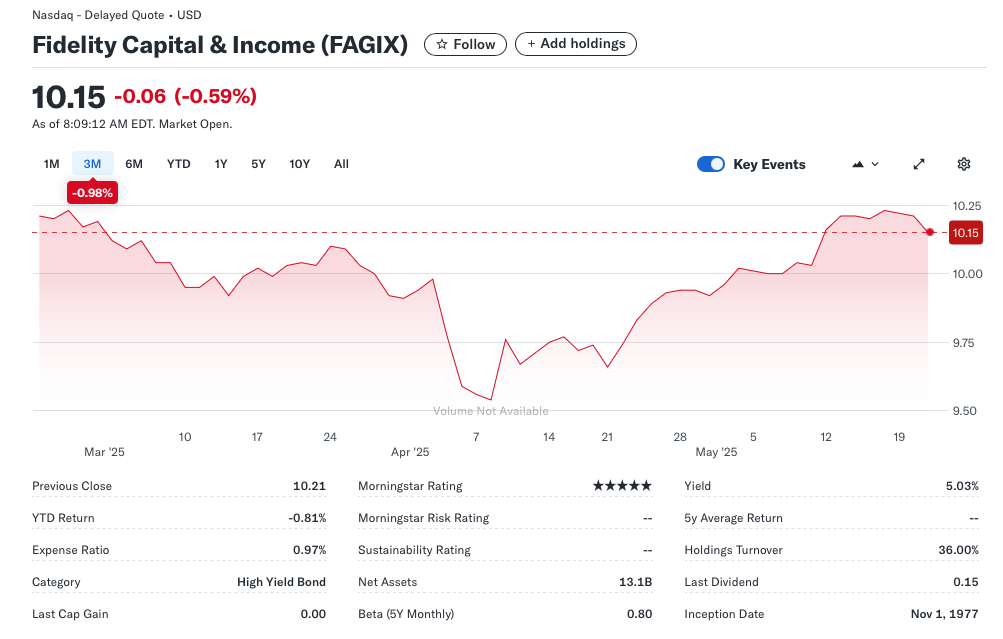Switch chart to 6M range

point(134,164)
